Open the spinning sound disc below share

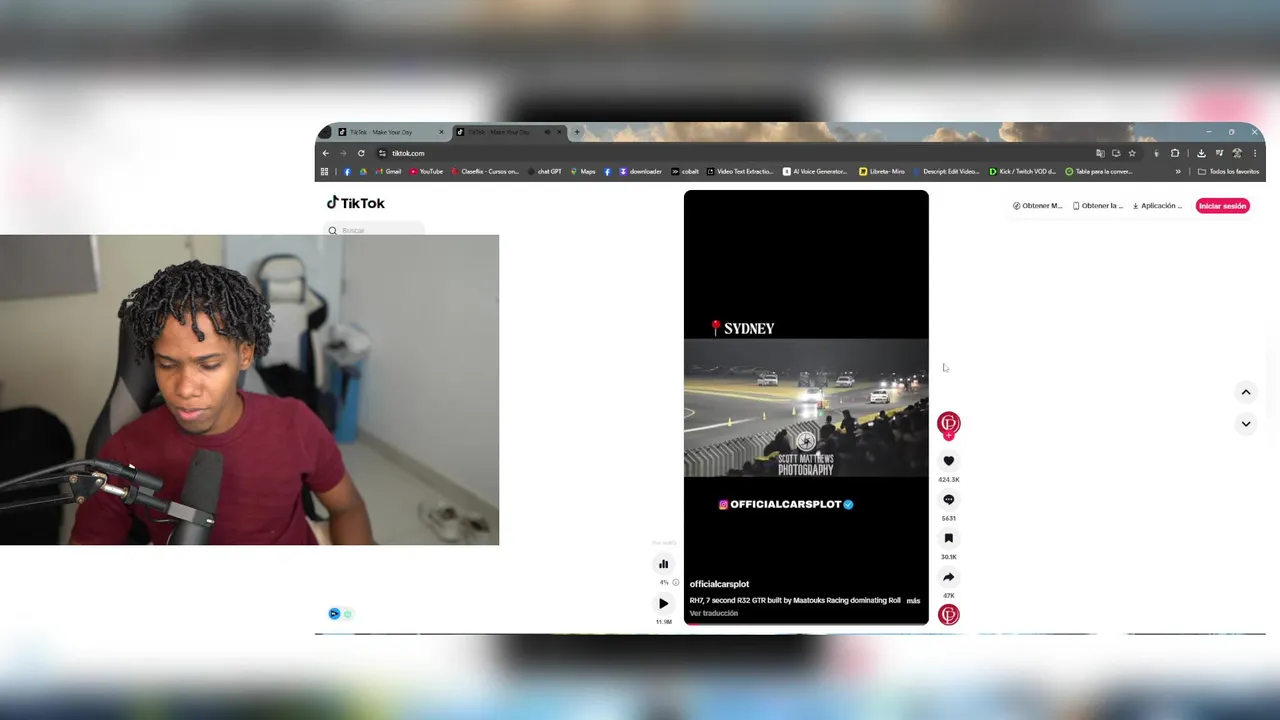[x=949, y=614]
